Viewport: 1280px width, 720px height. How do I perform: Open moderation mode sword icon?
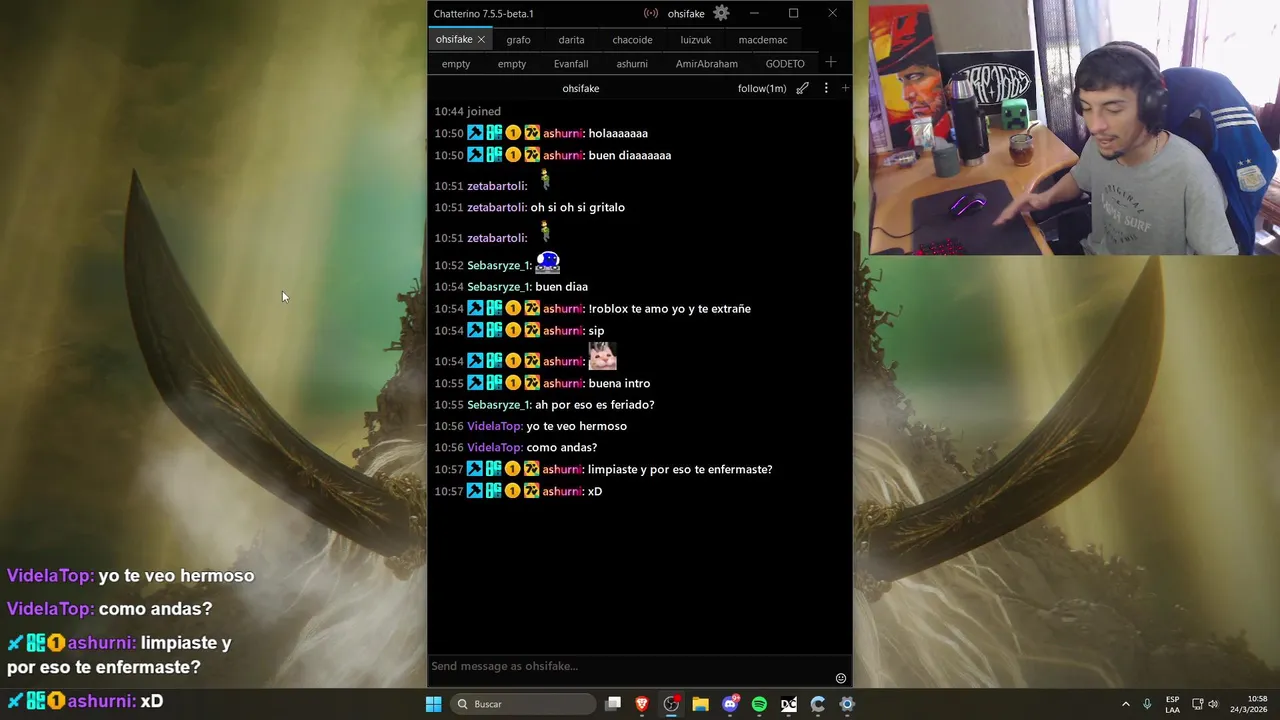(x=802, y=88)
